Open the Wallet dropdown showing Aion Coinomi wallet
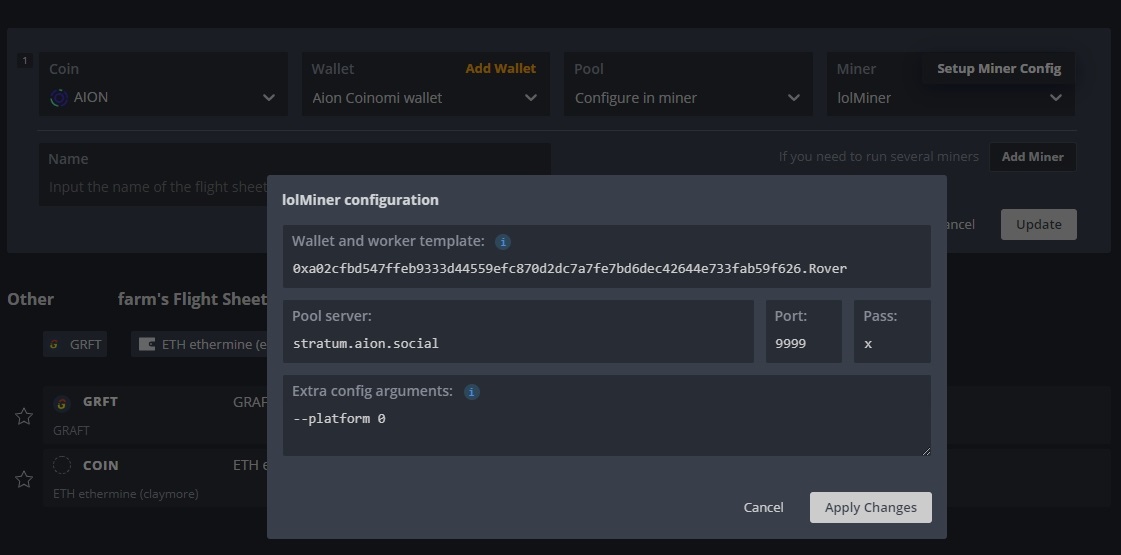This screenshot has height=555, width=1121. [425, 84]
